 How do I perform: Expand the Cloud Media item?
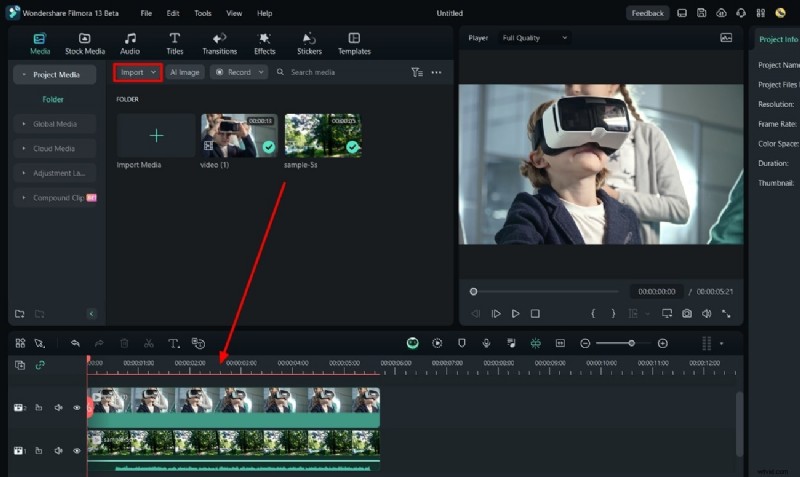[55, 148]
